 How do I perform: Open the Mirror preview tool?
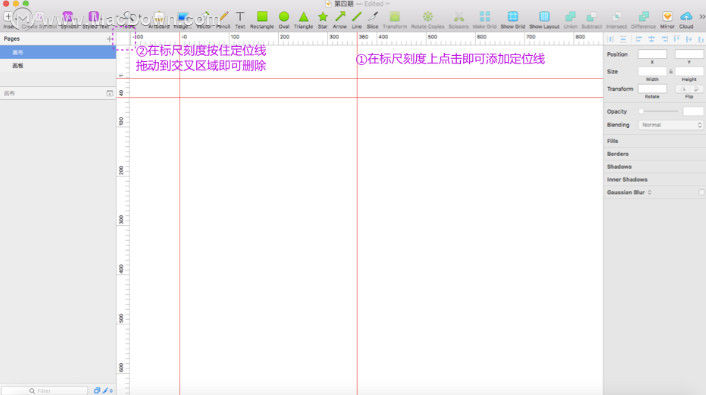(x=667, y=20)
